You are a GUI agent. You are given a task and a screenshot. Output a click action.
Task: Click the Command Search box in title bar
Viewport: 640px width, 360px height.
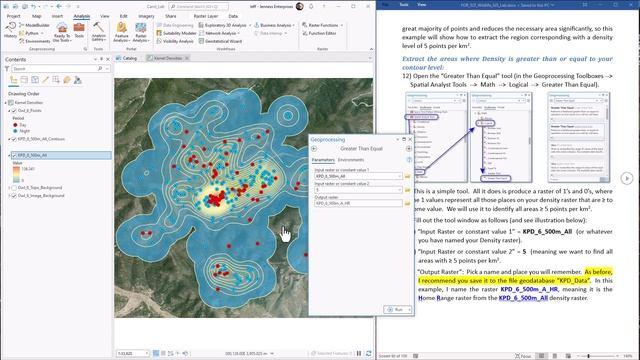pos(199,7)
